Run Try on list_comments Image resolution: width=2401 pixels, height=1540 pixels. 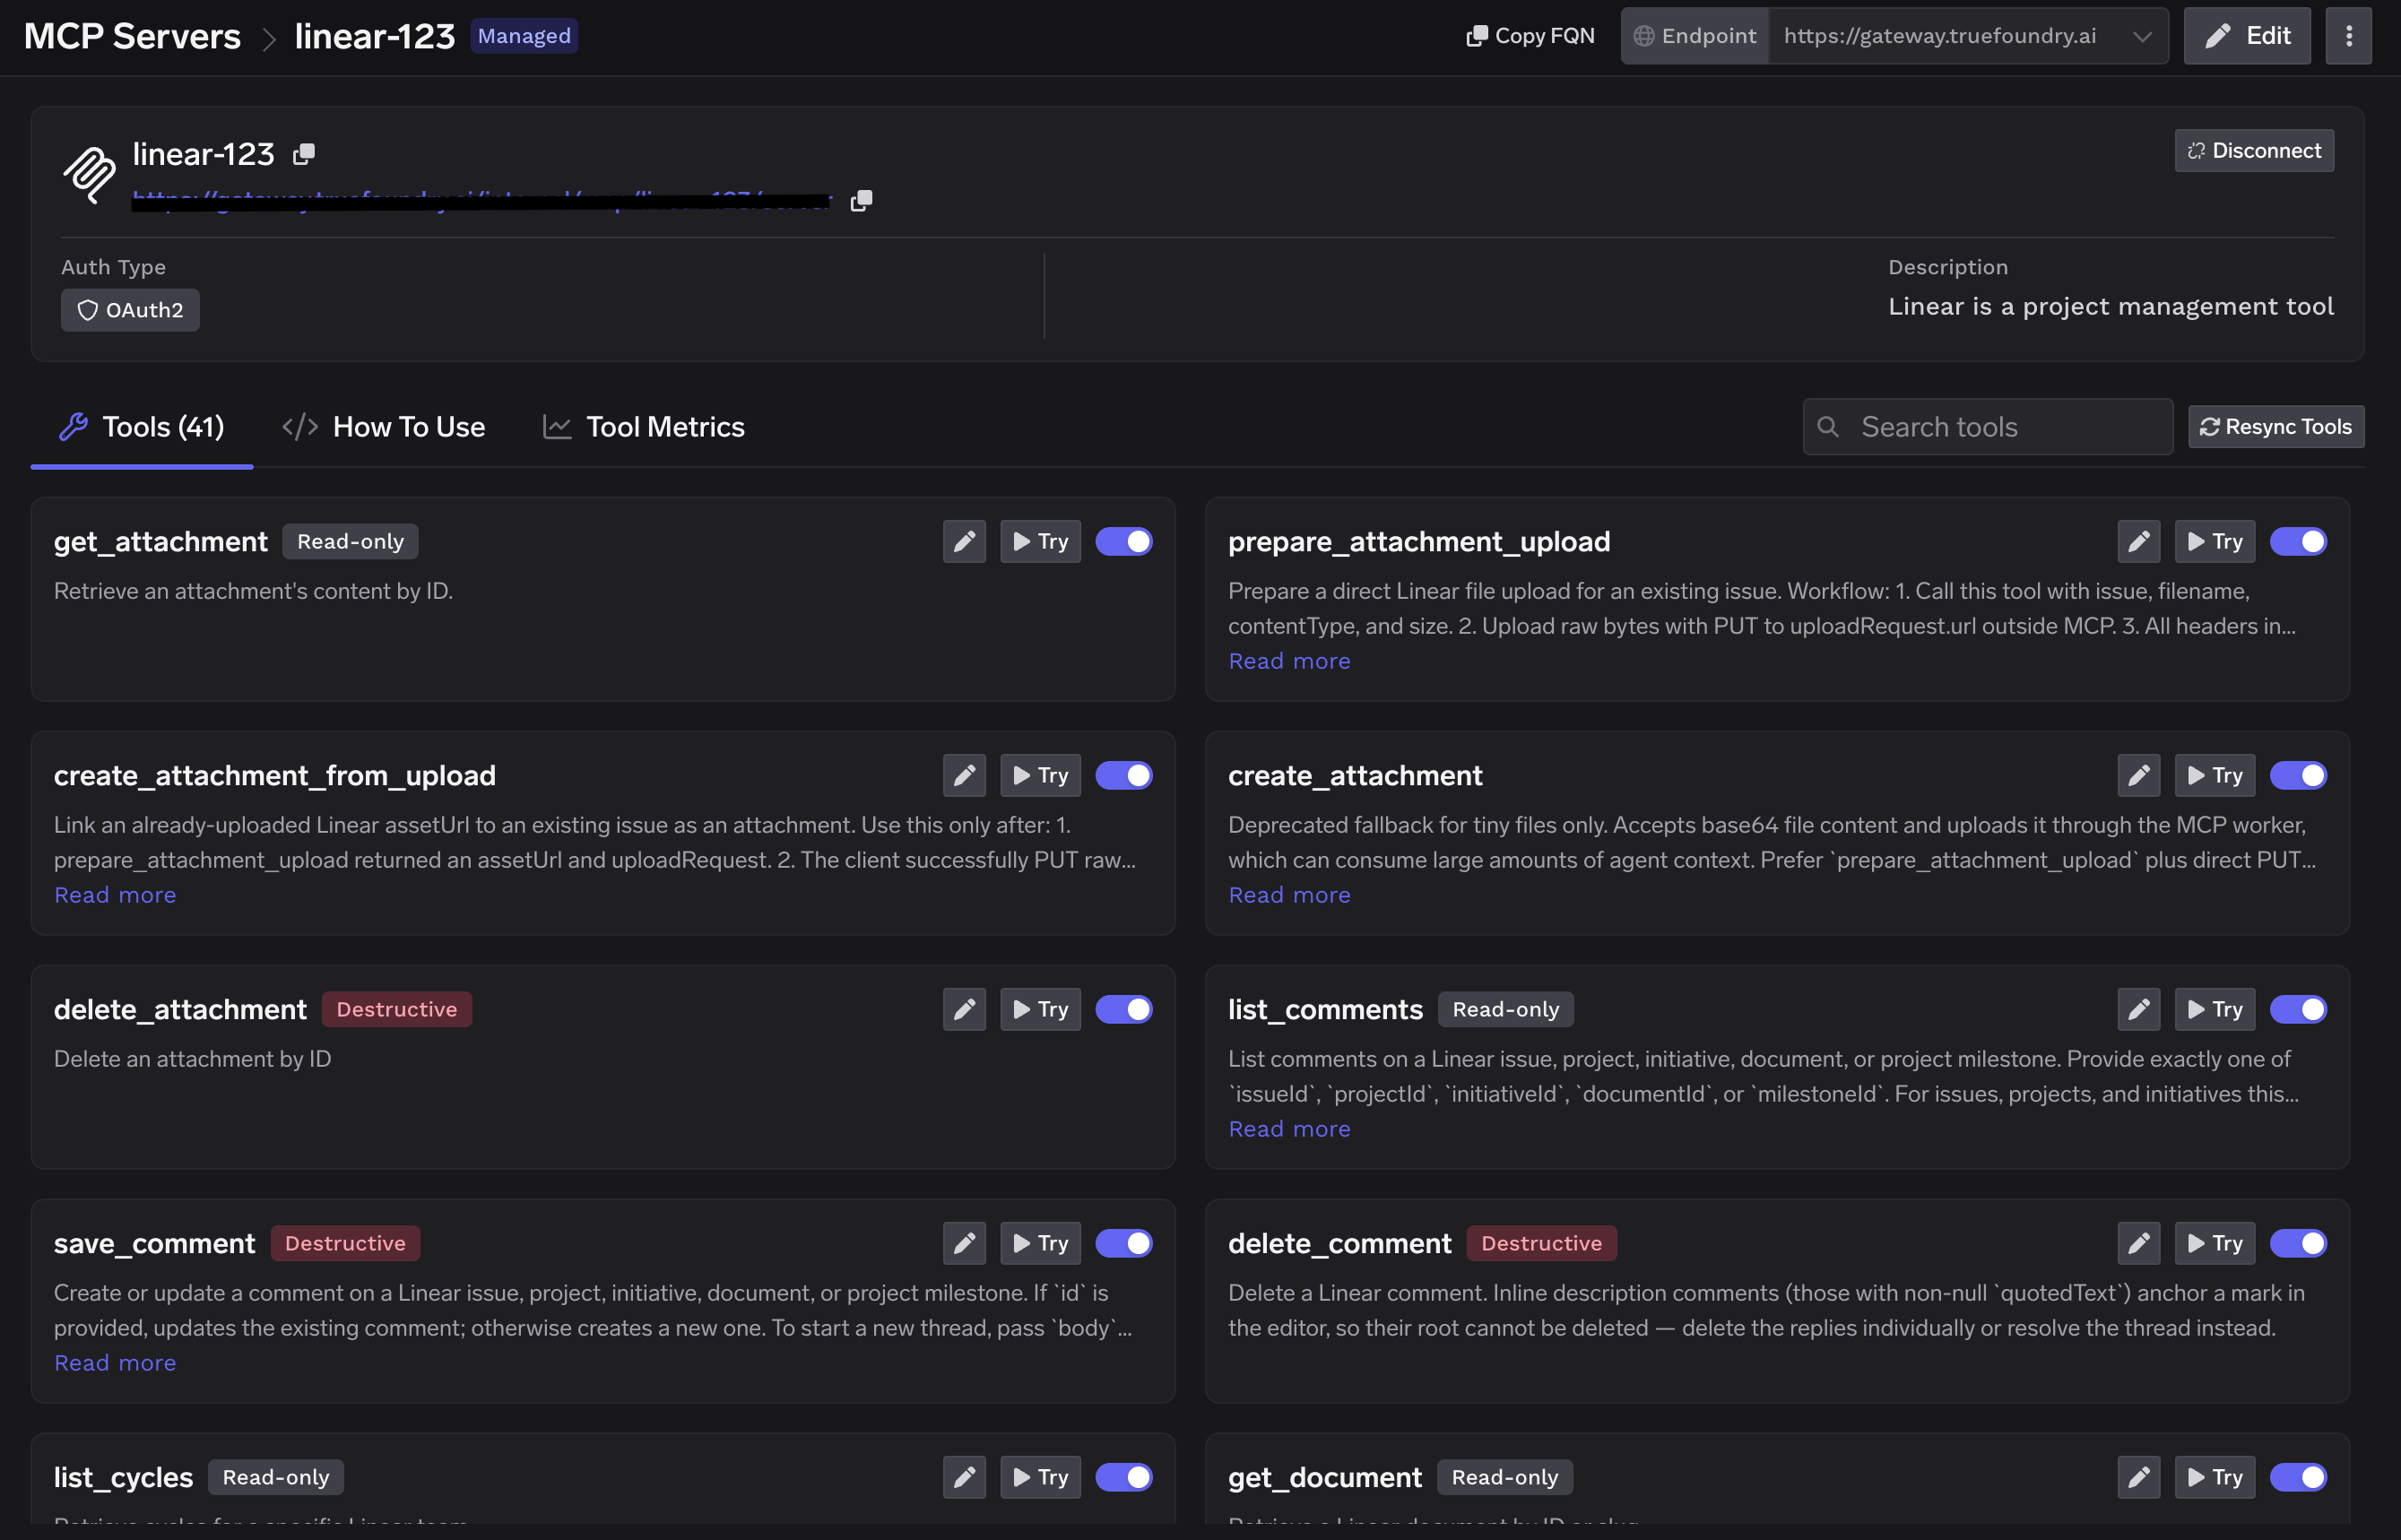(x=2214, y=1009)
